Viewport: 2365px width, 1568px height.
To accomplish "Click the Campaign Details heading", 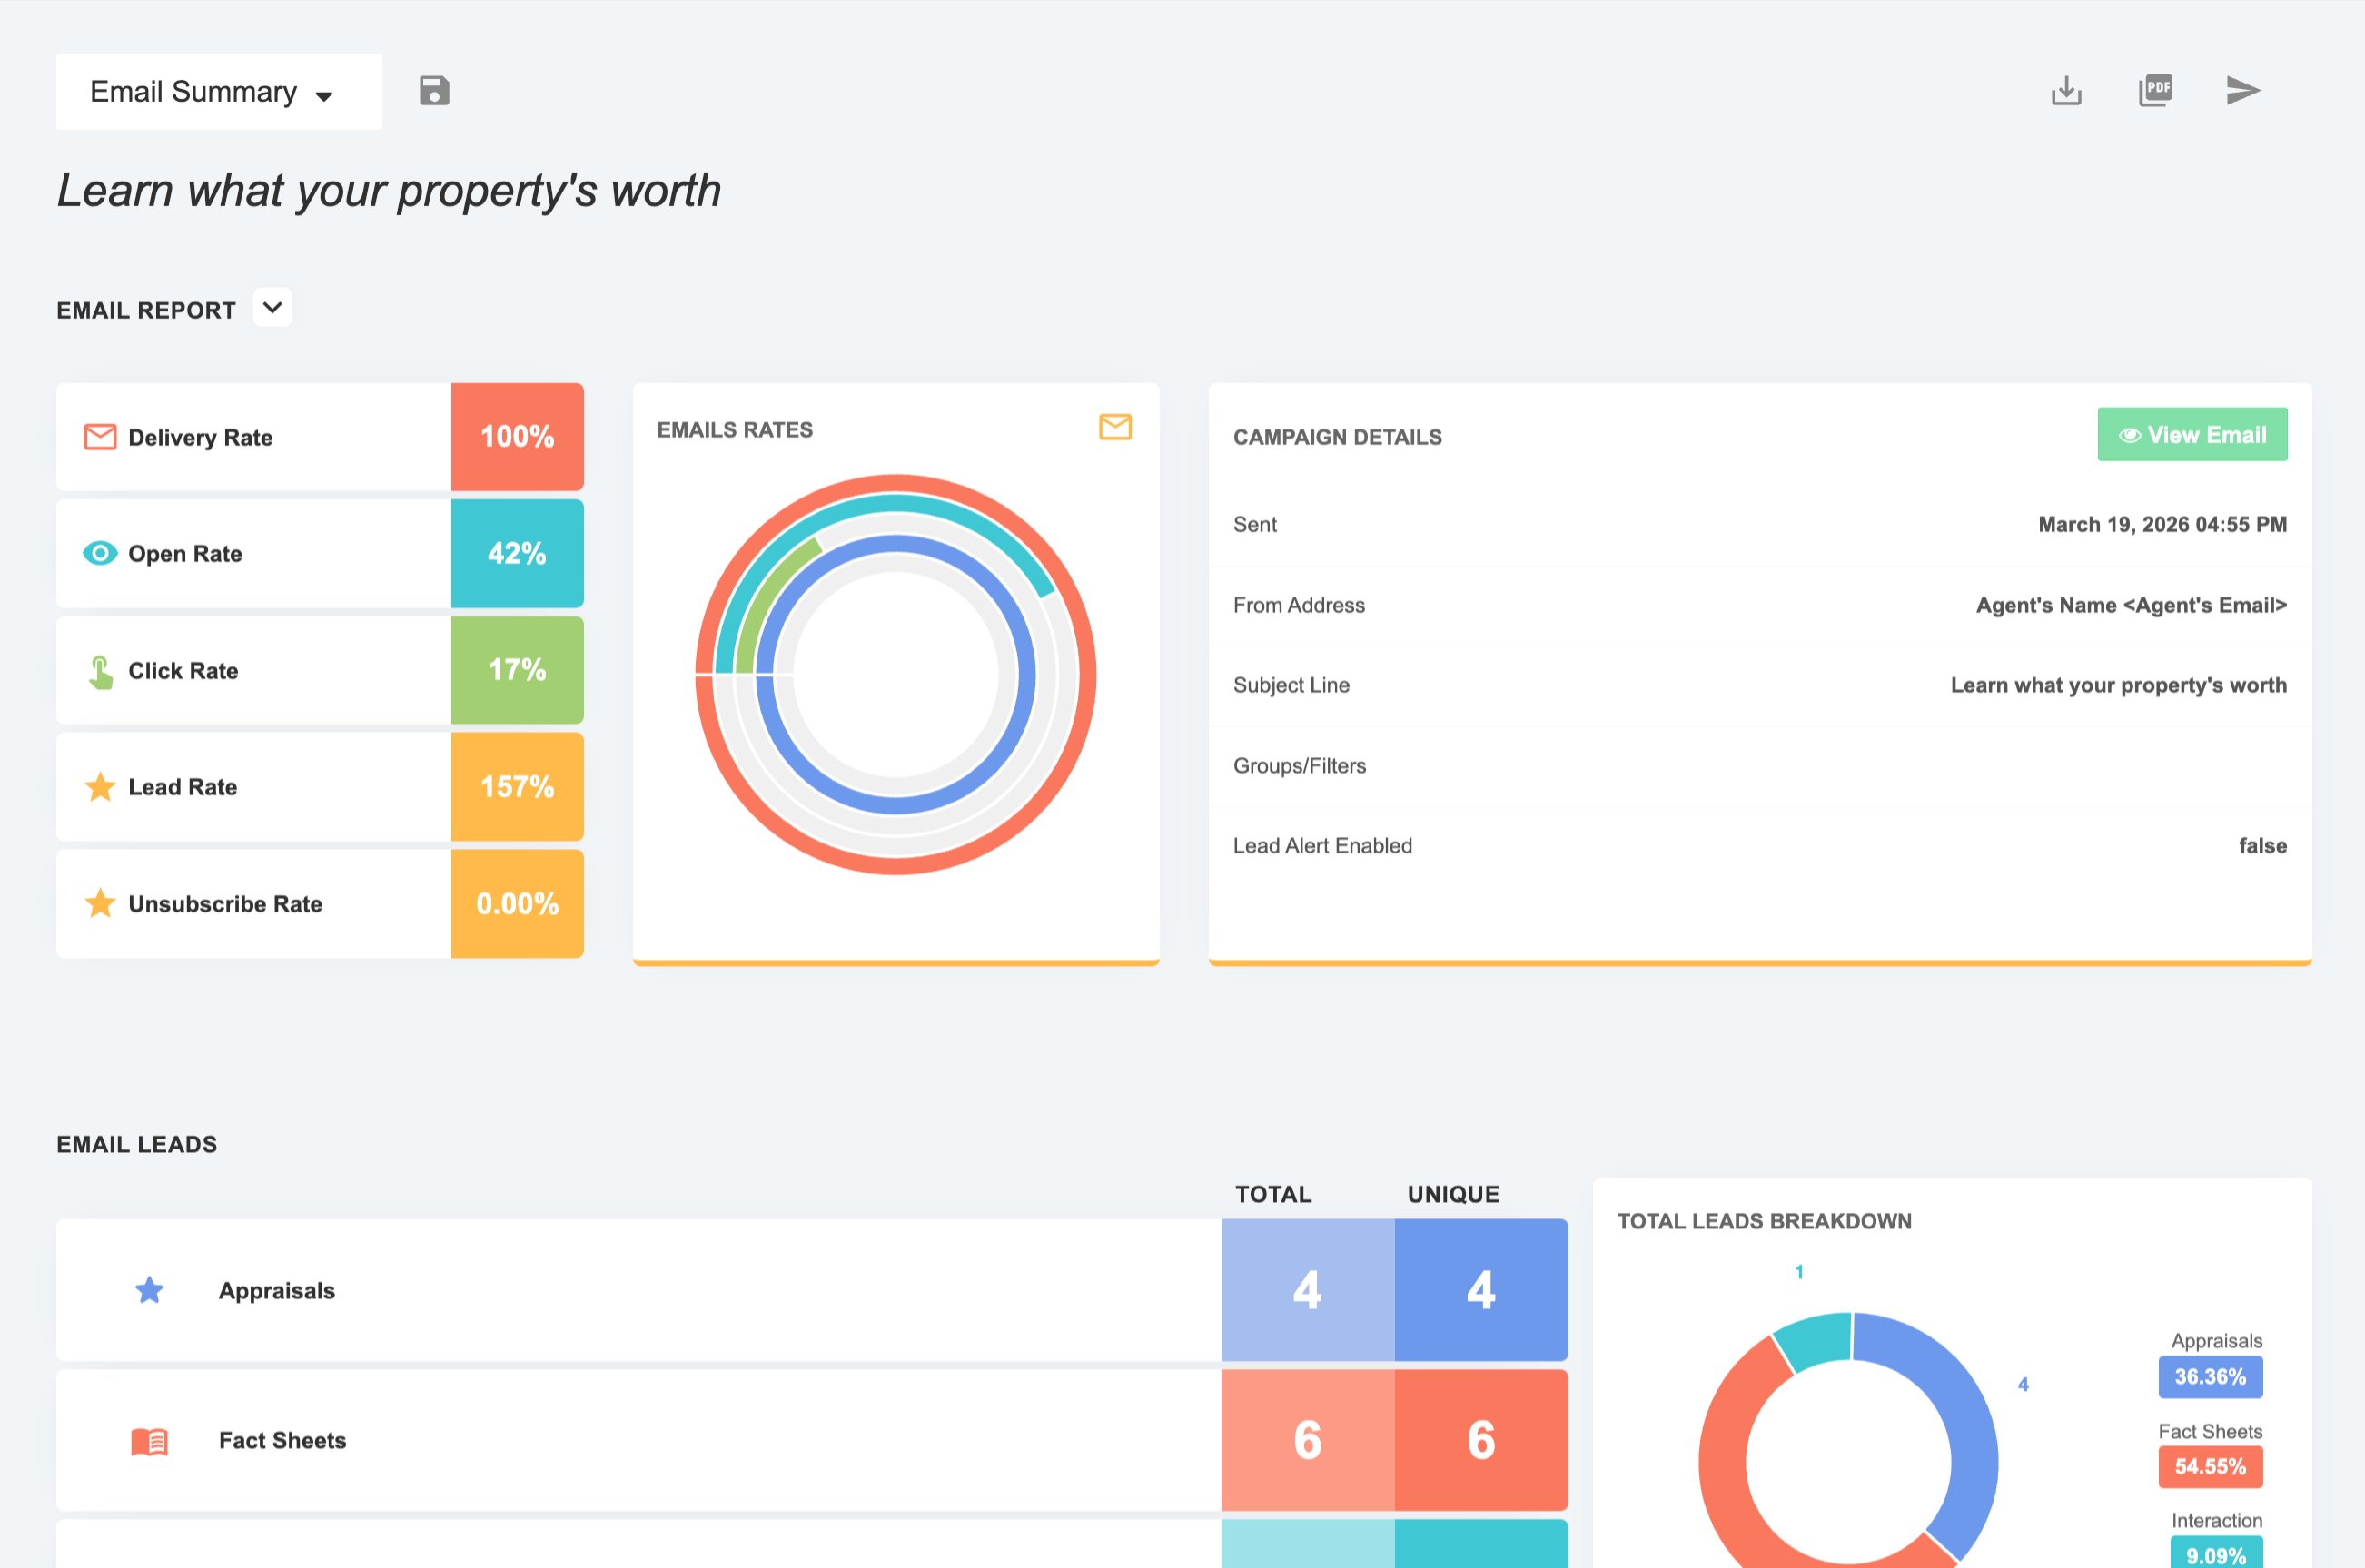I will [x=1337, y=437].
